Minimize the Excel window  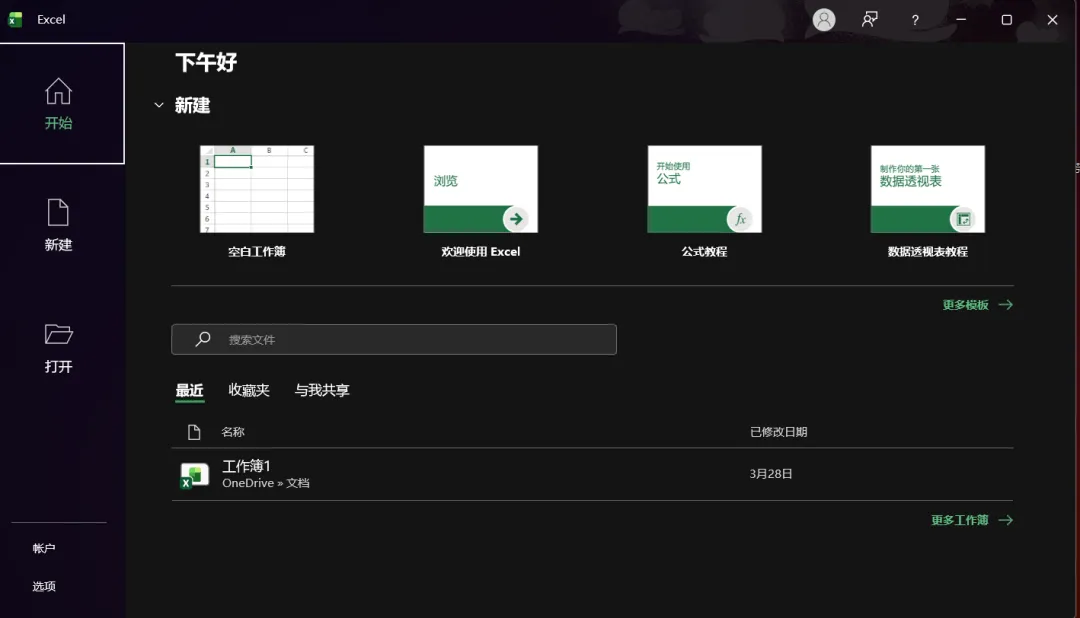961,19
